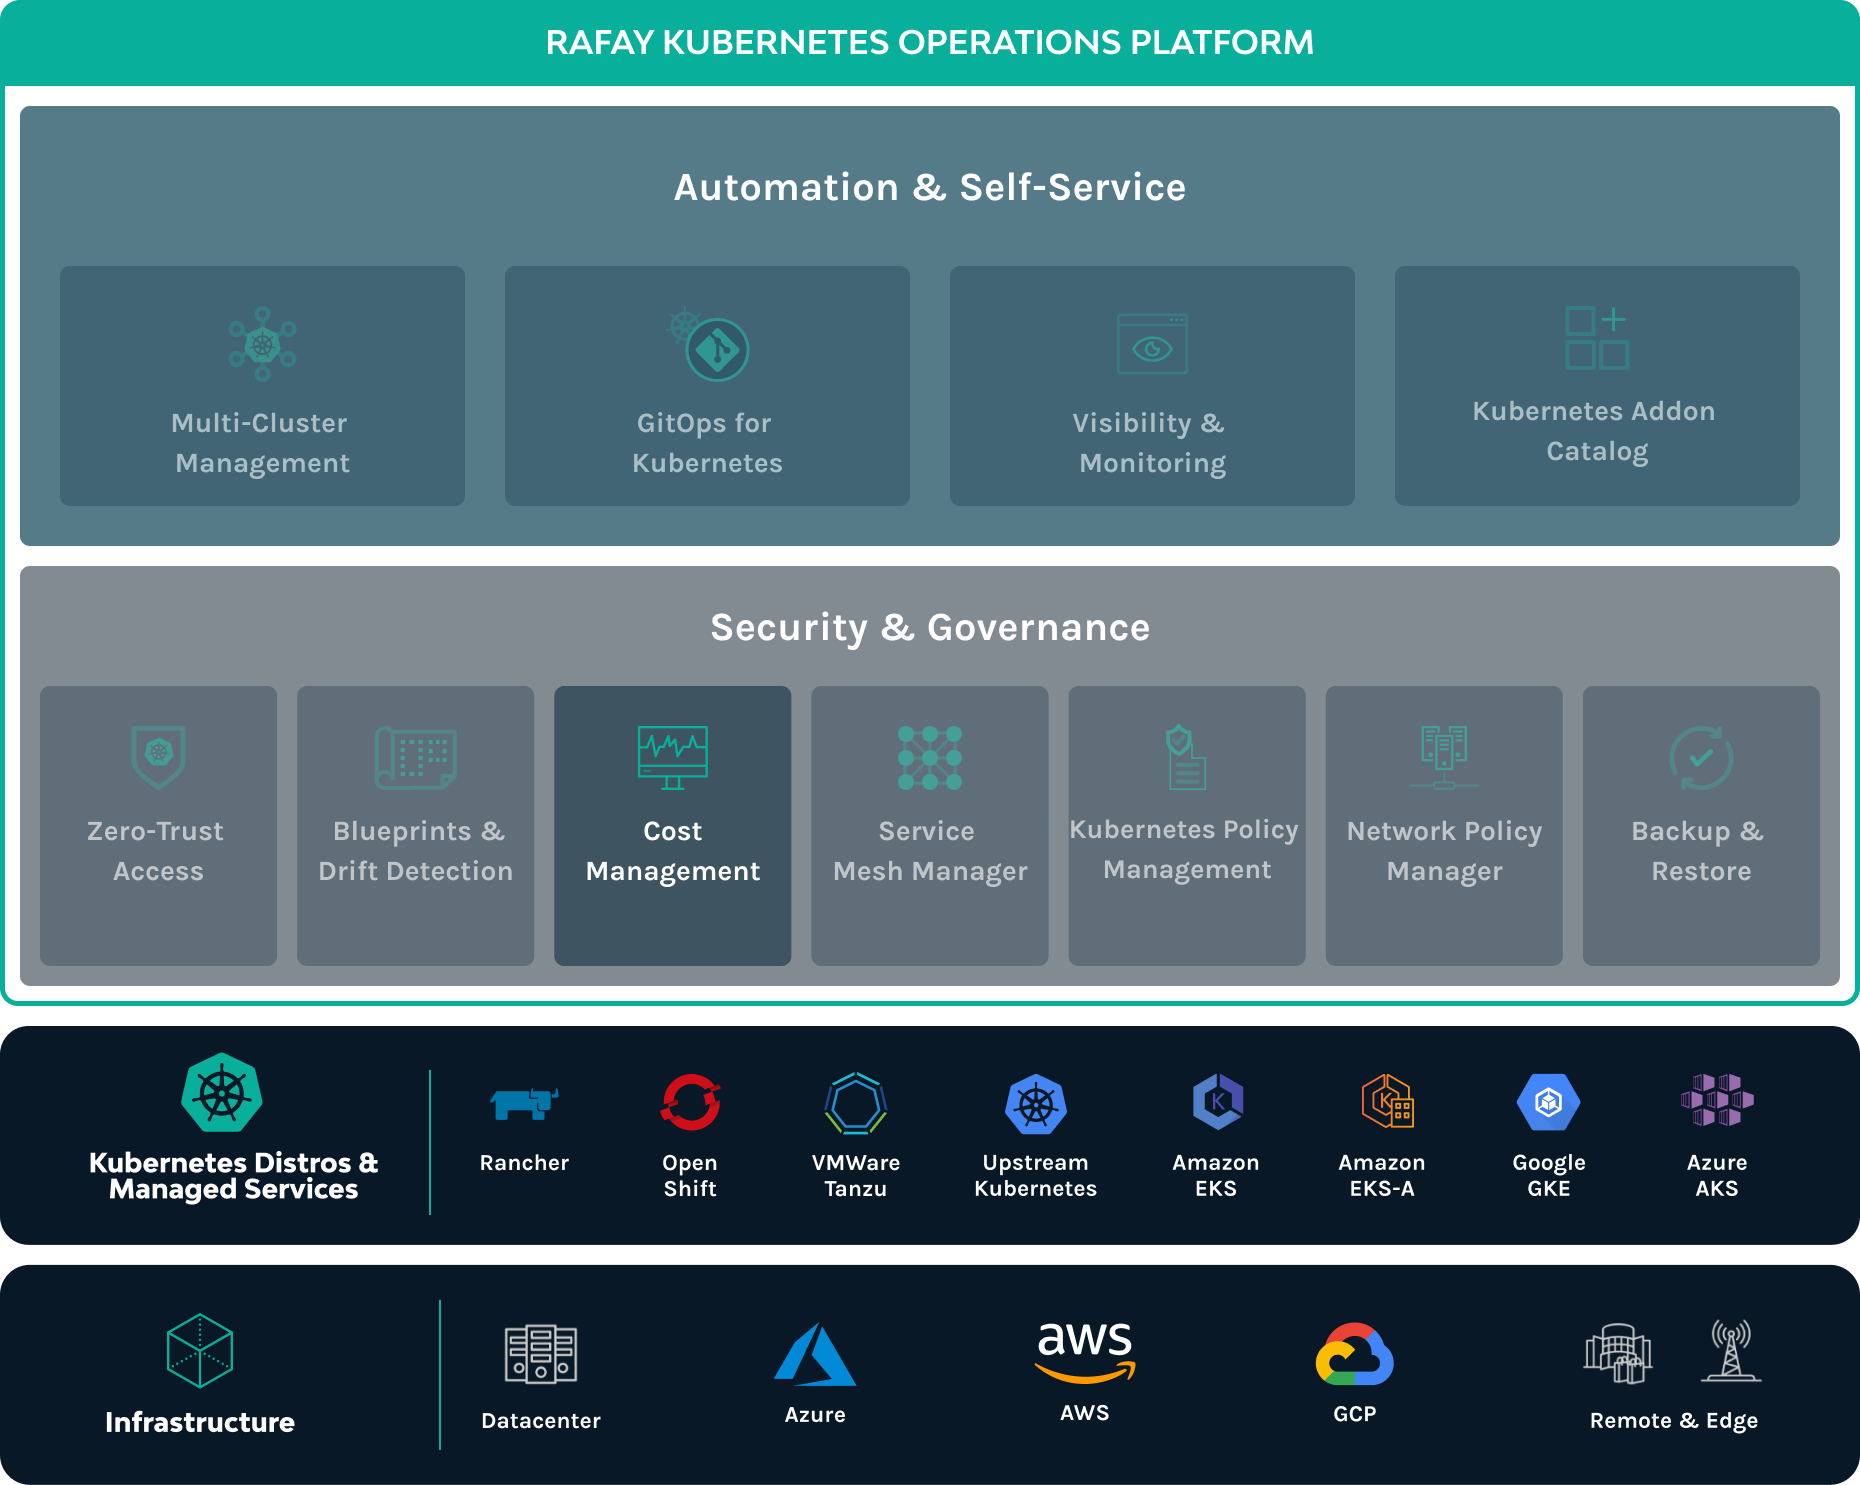Screen dimensions: 1860x1485
Task: Click the Rancher logo icon
Action: coord(524,1103)
